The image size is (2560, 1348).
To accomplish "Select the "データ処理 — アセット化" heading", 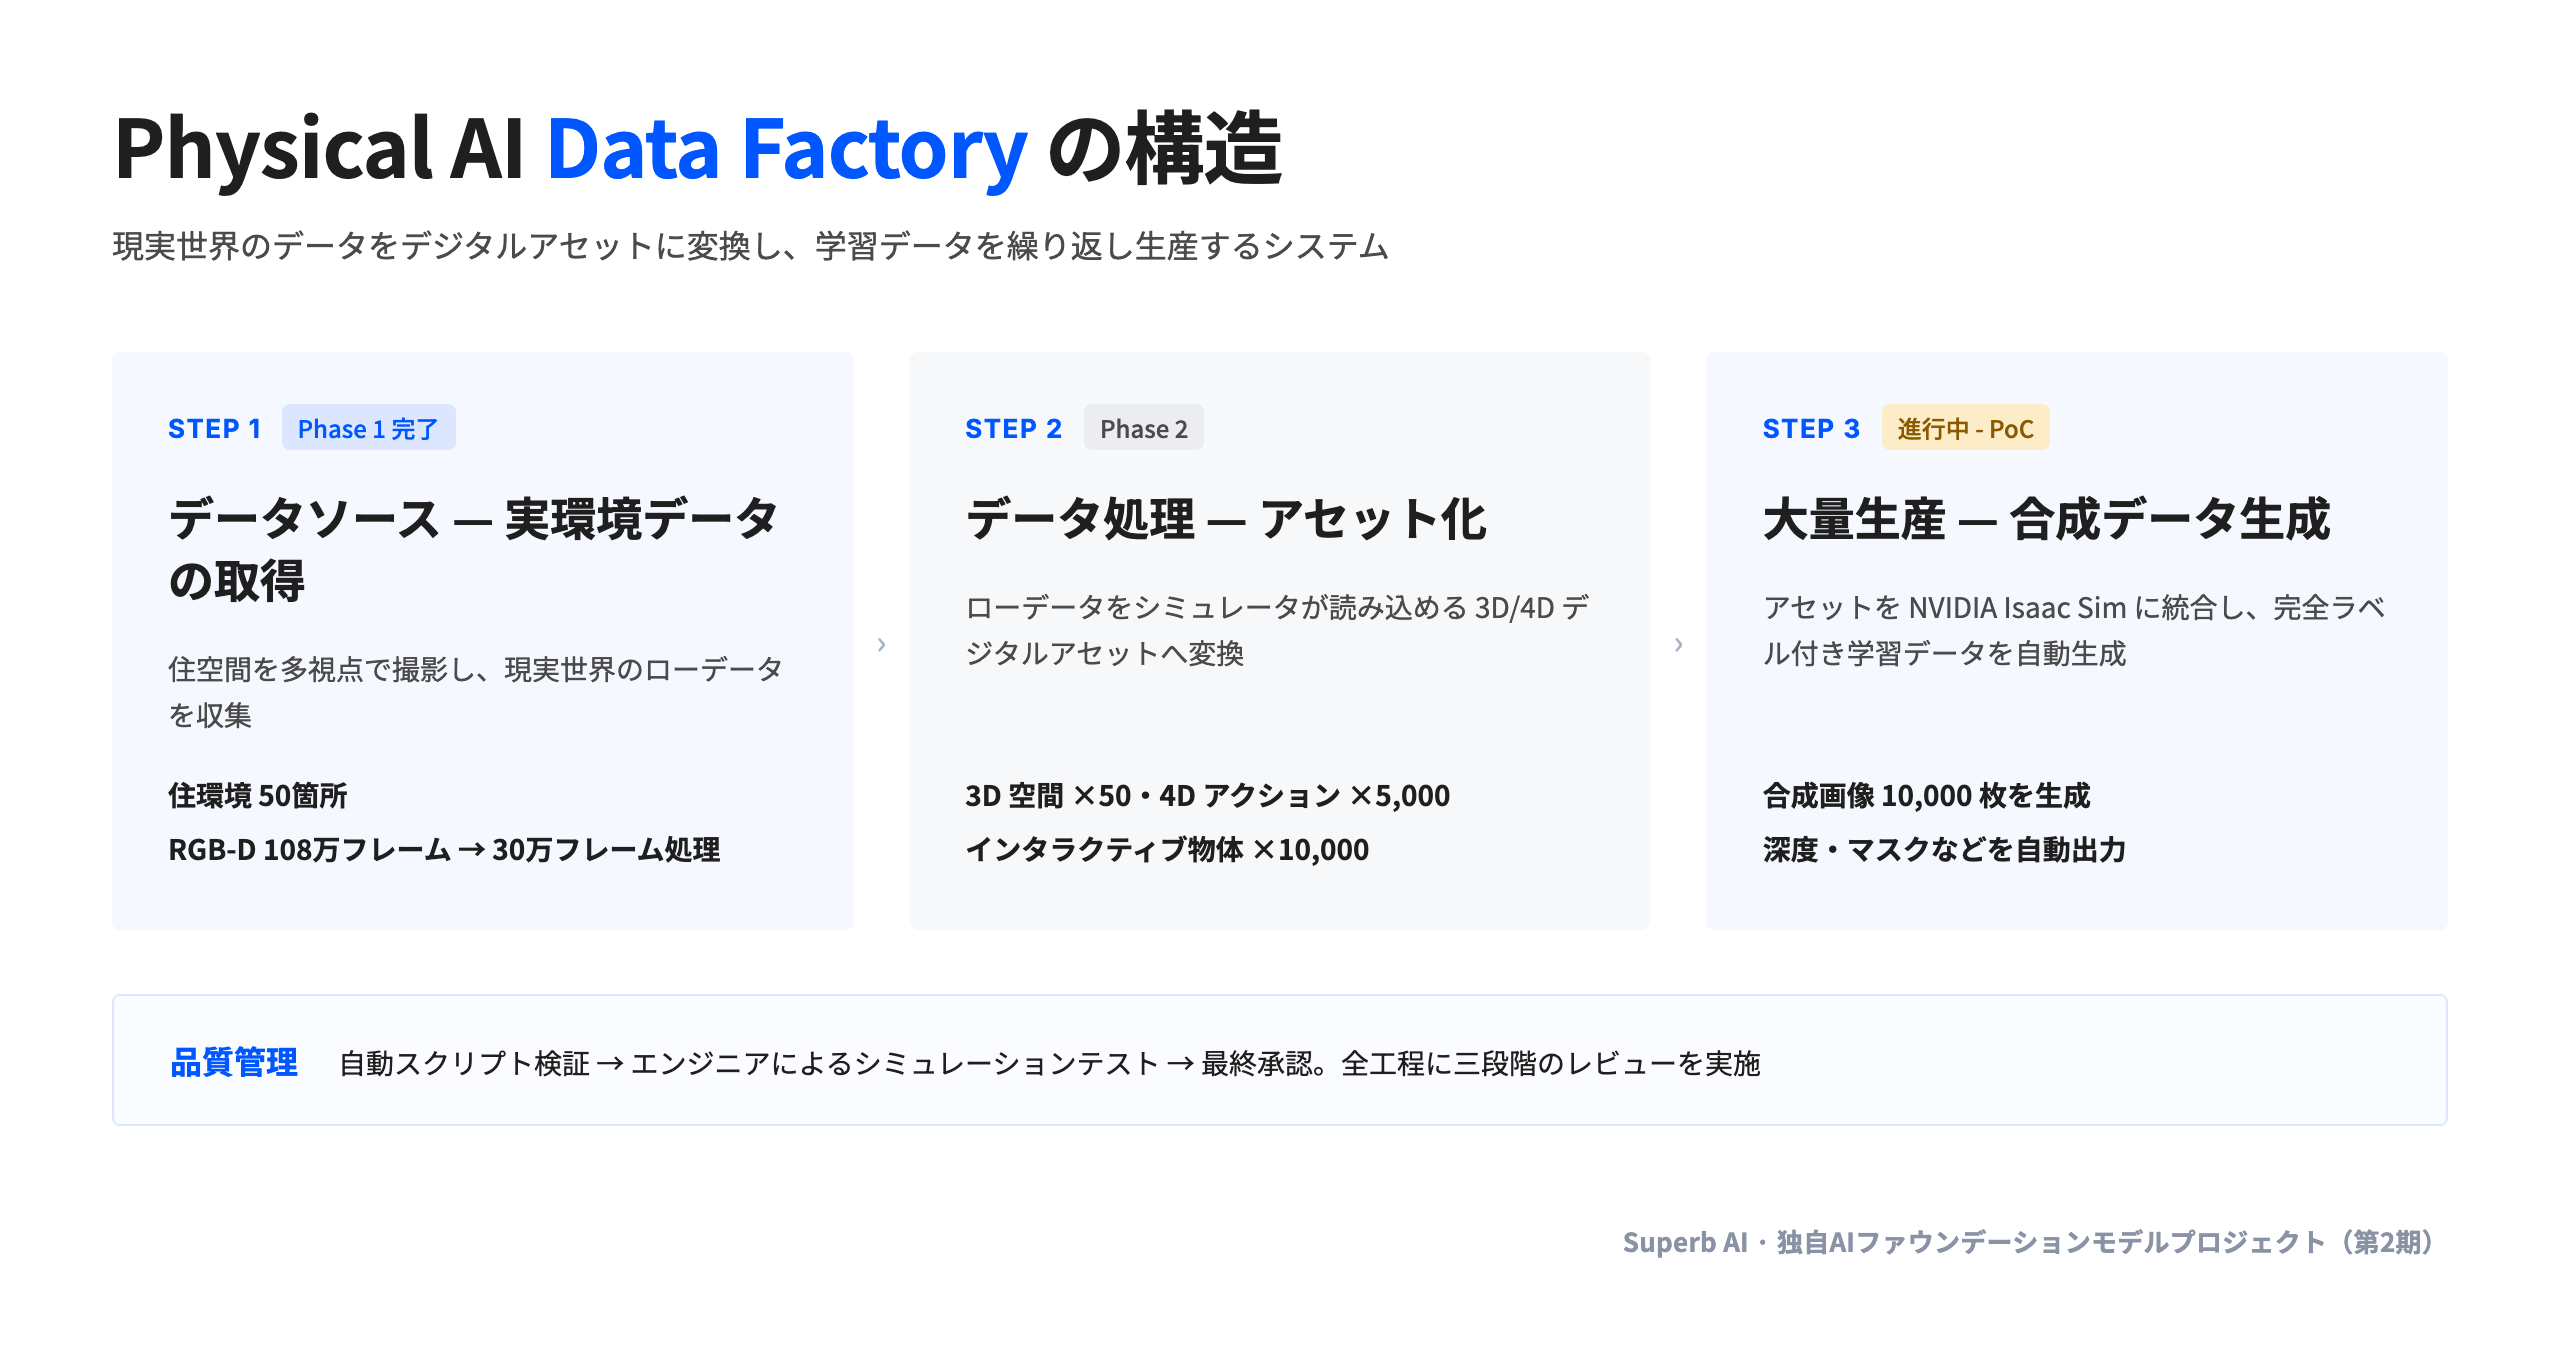I will click(x=1226, y=520).
